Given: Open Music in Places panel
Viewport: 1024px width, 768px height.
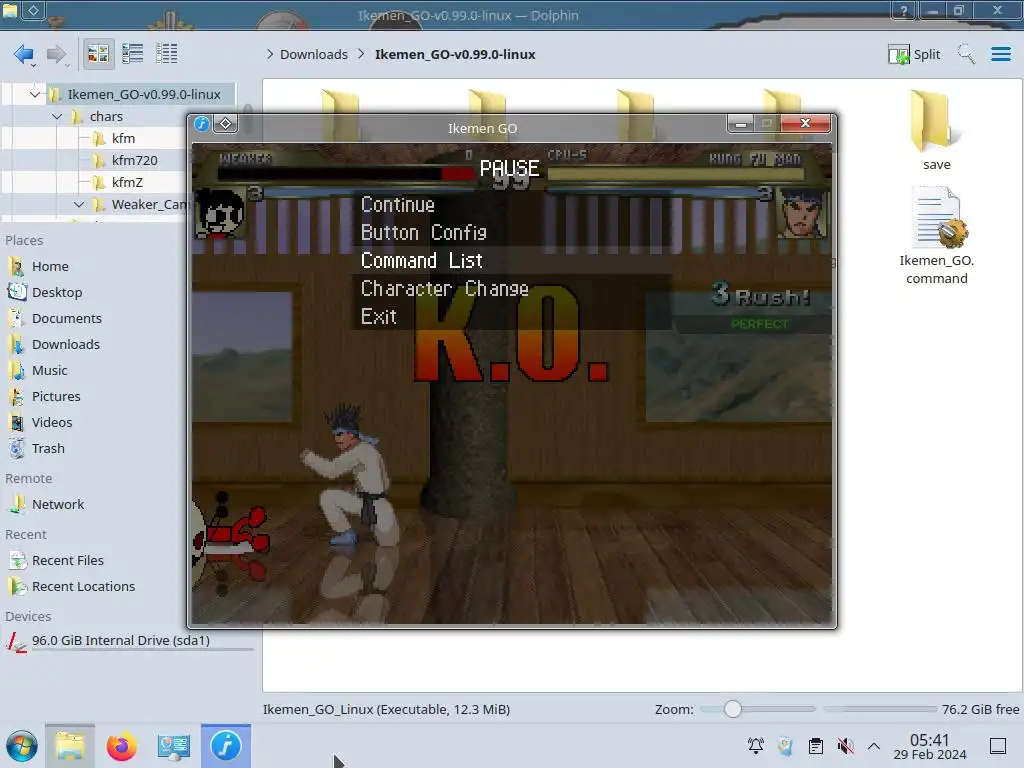Looking at the screenshot, I should [x=49, y=370].
